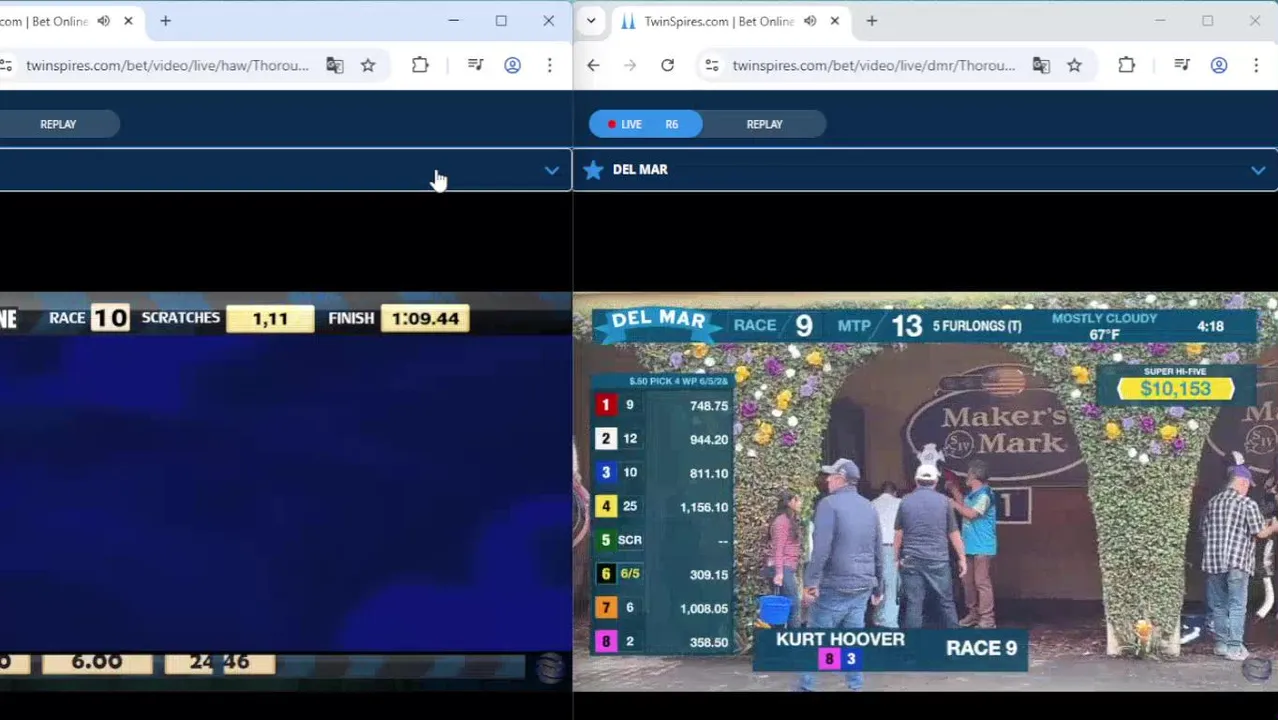Screen dimensions: 1278x720
Task: Open site info in the left window address bar
Action: tap(6, 65)
